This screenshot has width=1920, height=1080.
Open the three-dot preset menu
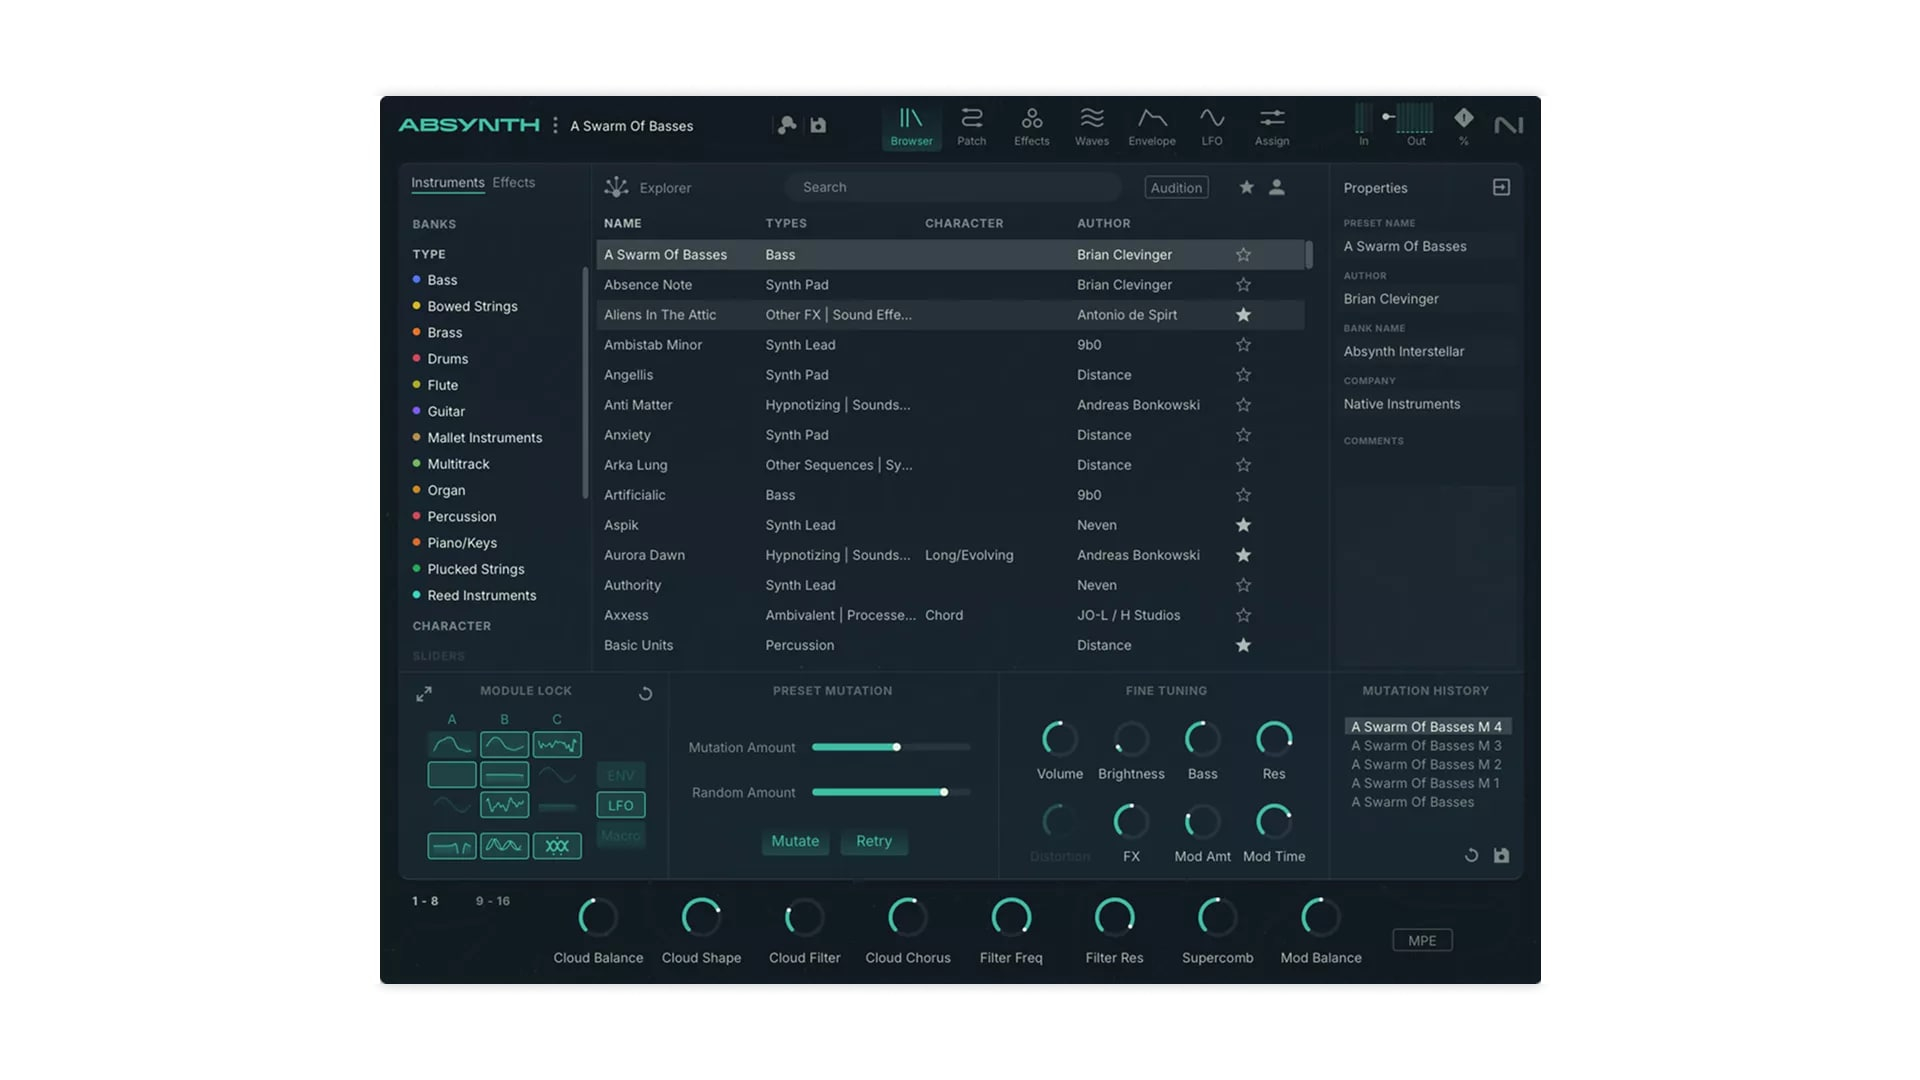click(x=555, y=125)
